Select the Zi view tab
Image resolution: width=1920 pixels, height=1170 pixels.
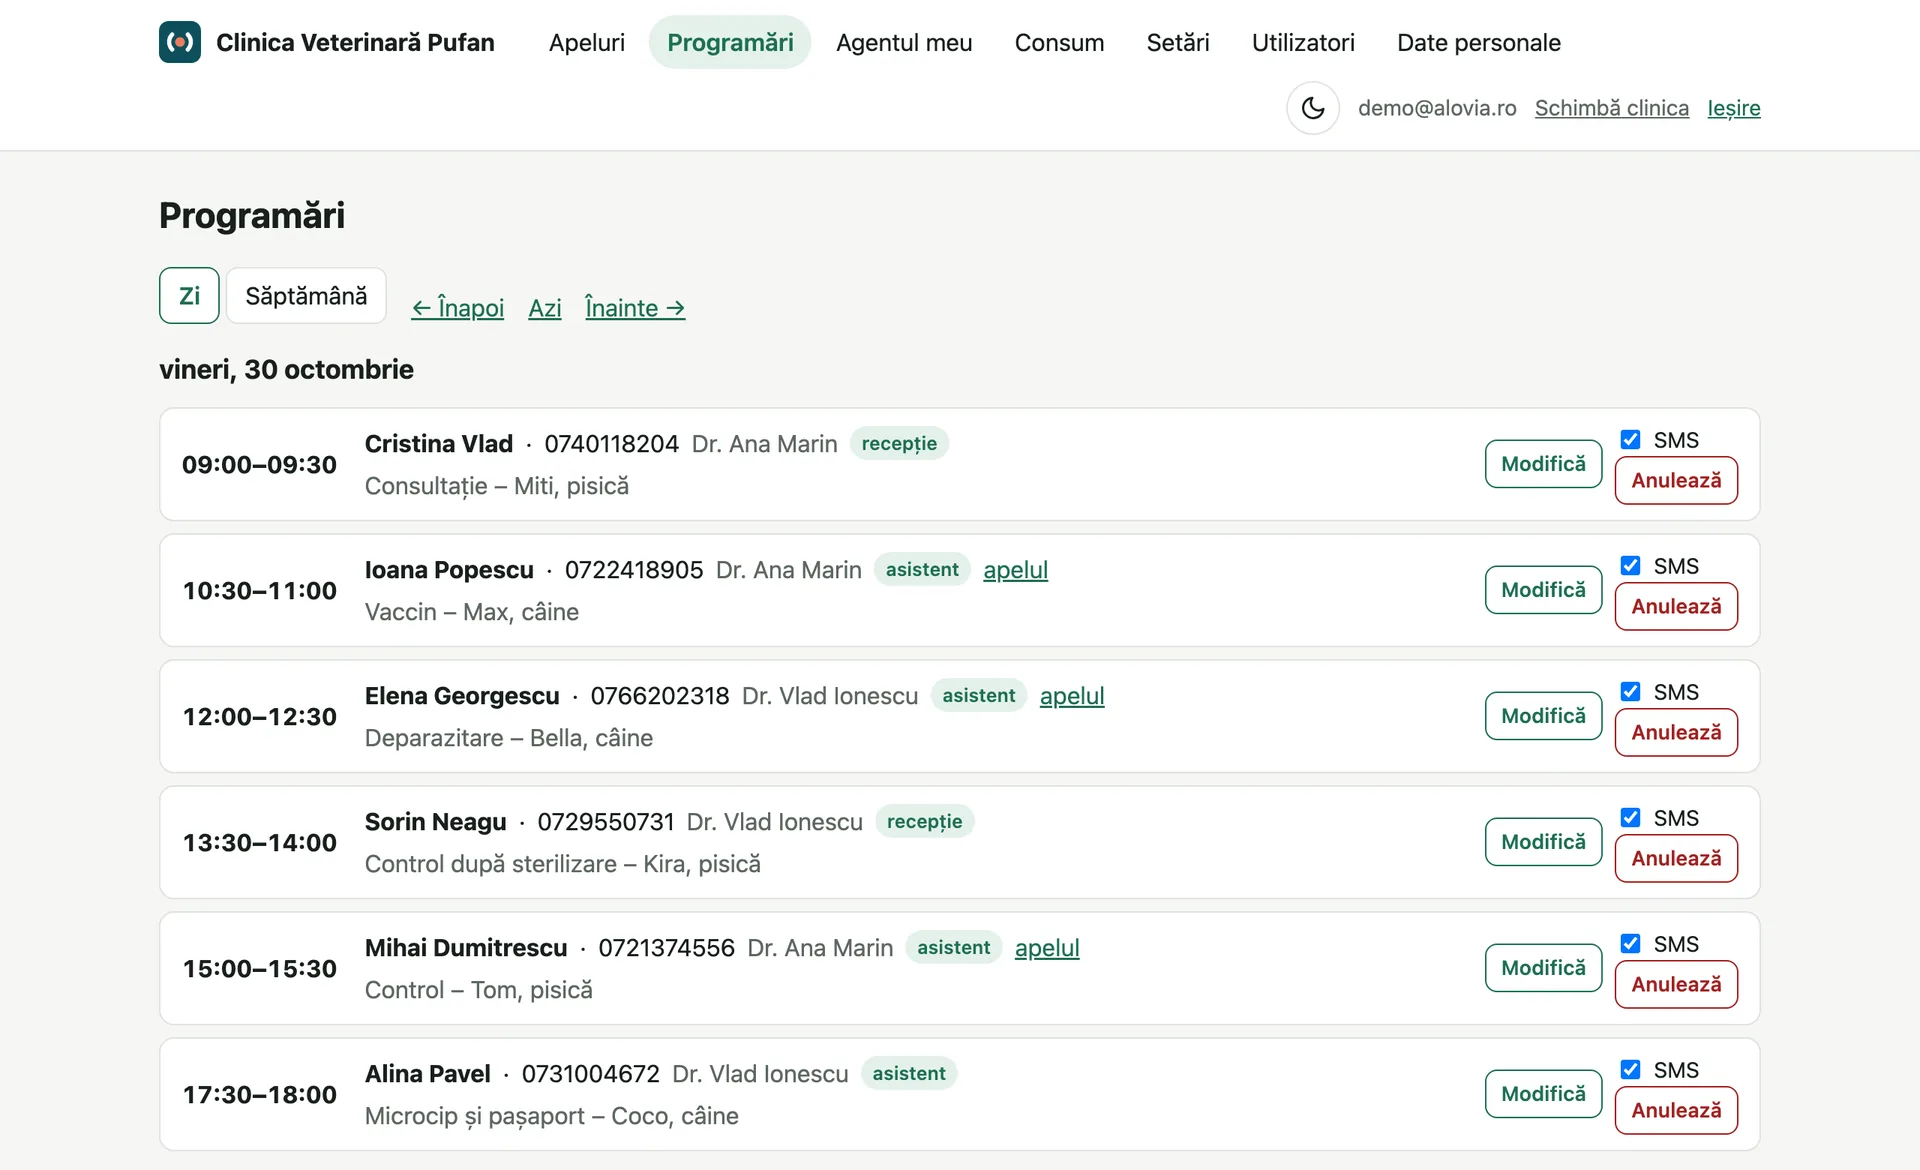189,296
